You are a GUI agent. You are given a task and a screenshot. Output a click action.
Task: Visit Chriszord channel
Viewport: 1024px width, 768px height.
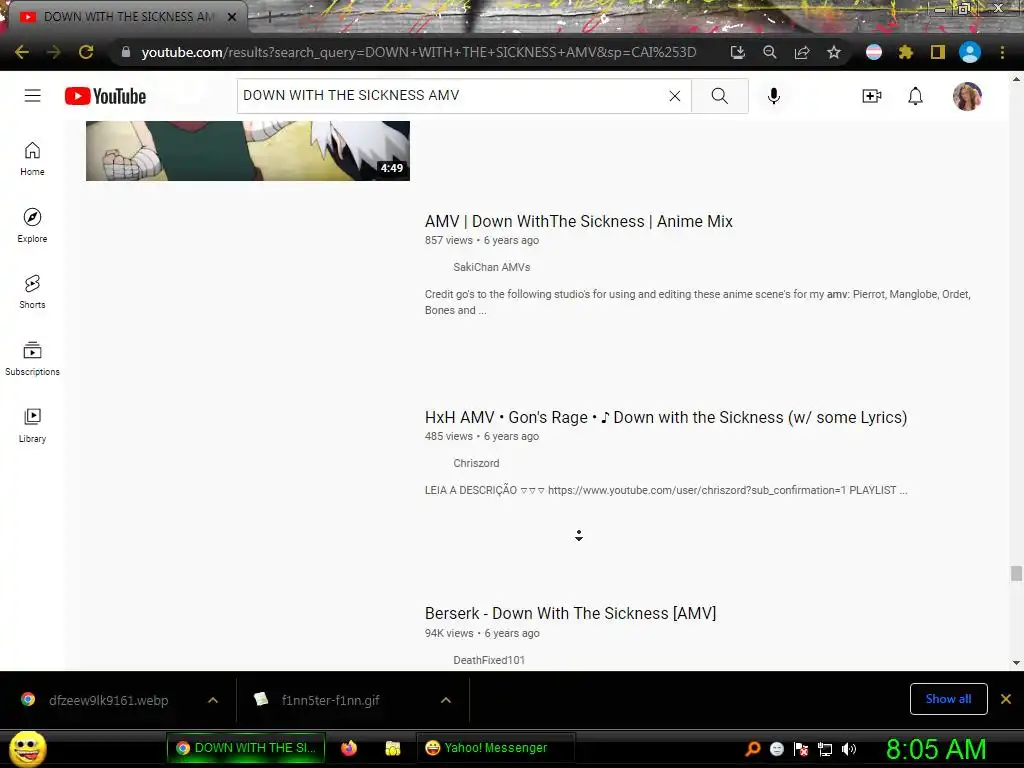click(x=476, y=463)
